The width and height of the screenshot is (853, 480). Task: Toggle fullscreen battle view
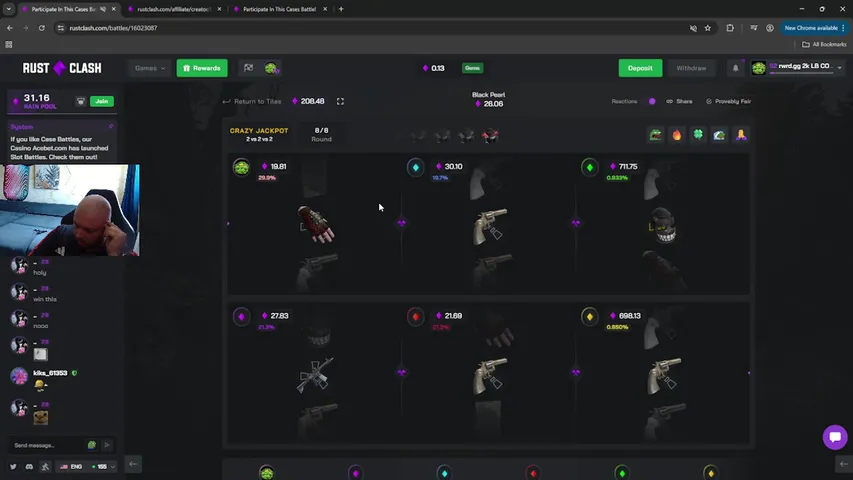340,101
